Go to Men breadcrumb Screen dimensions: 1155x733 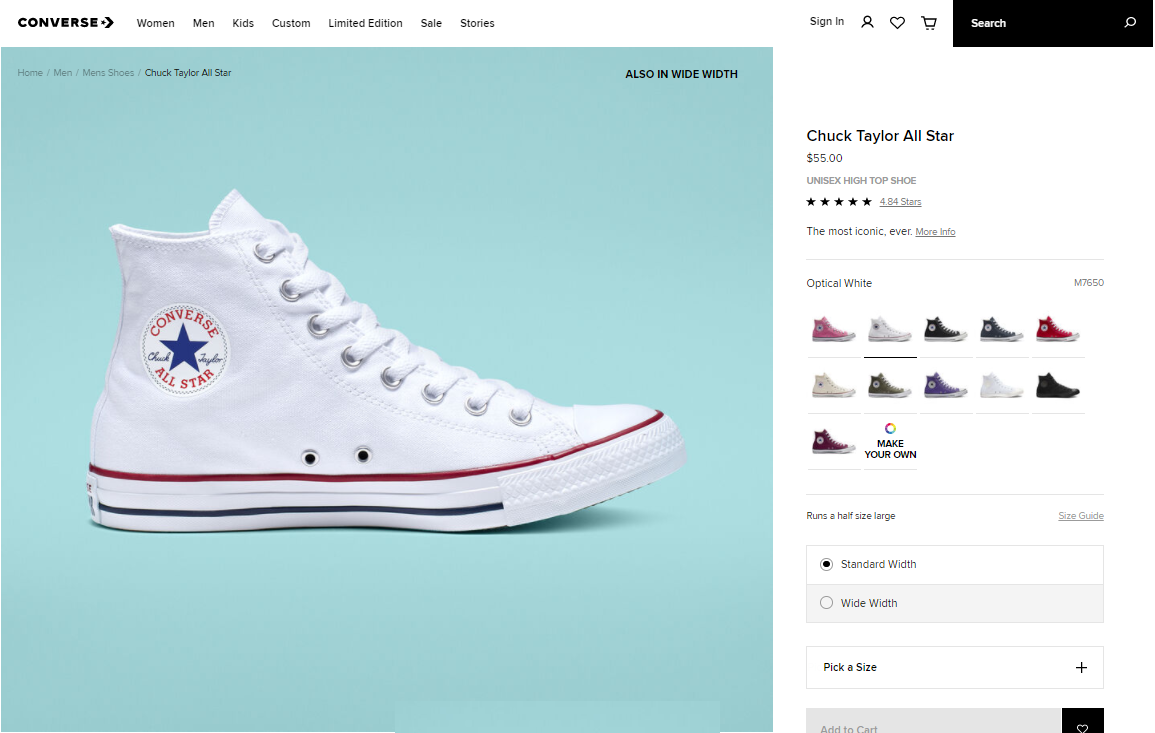tap(63, 73)
